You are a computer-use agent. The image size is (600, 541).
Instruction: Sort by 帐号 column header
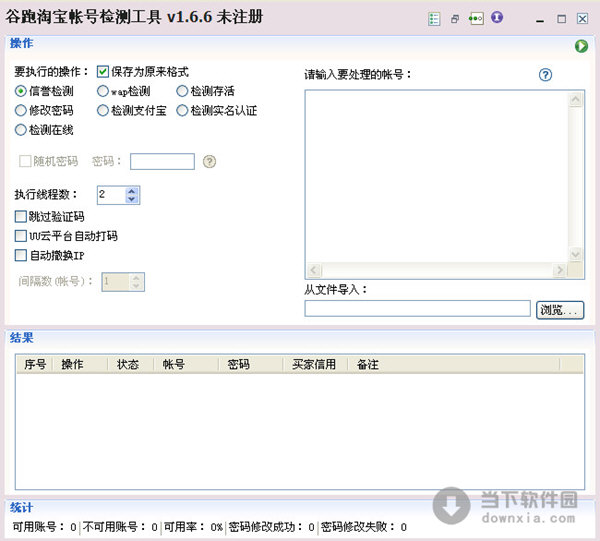pos(186,364)
